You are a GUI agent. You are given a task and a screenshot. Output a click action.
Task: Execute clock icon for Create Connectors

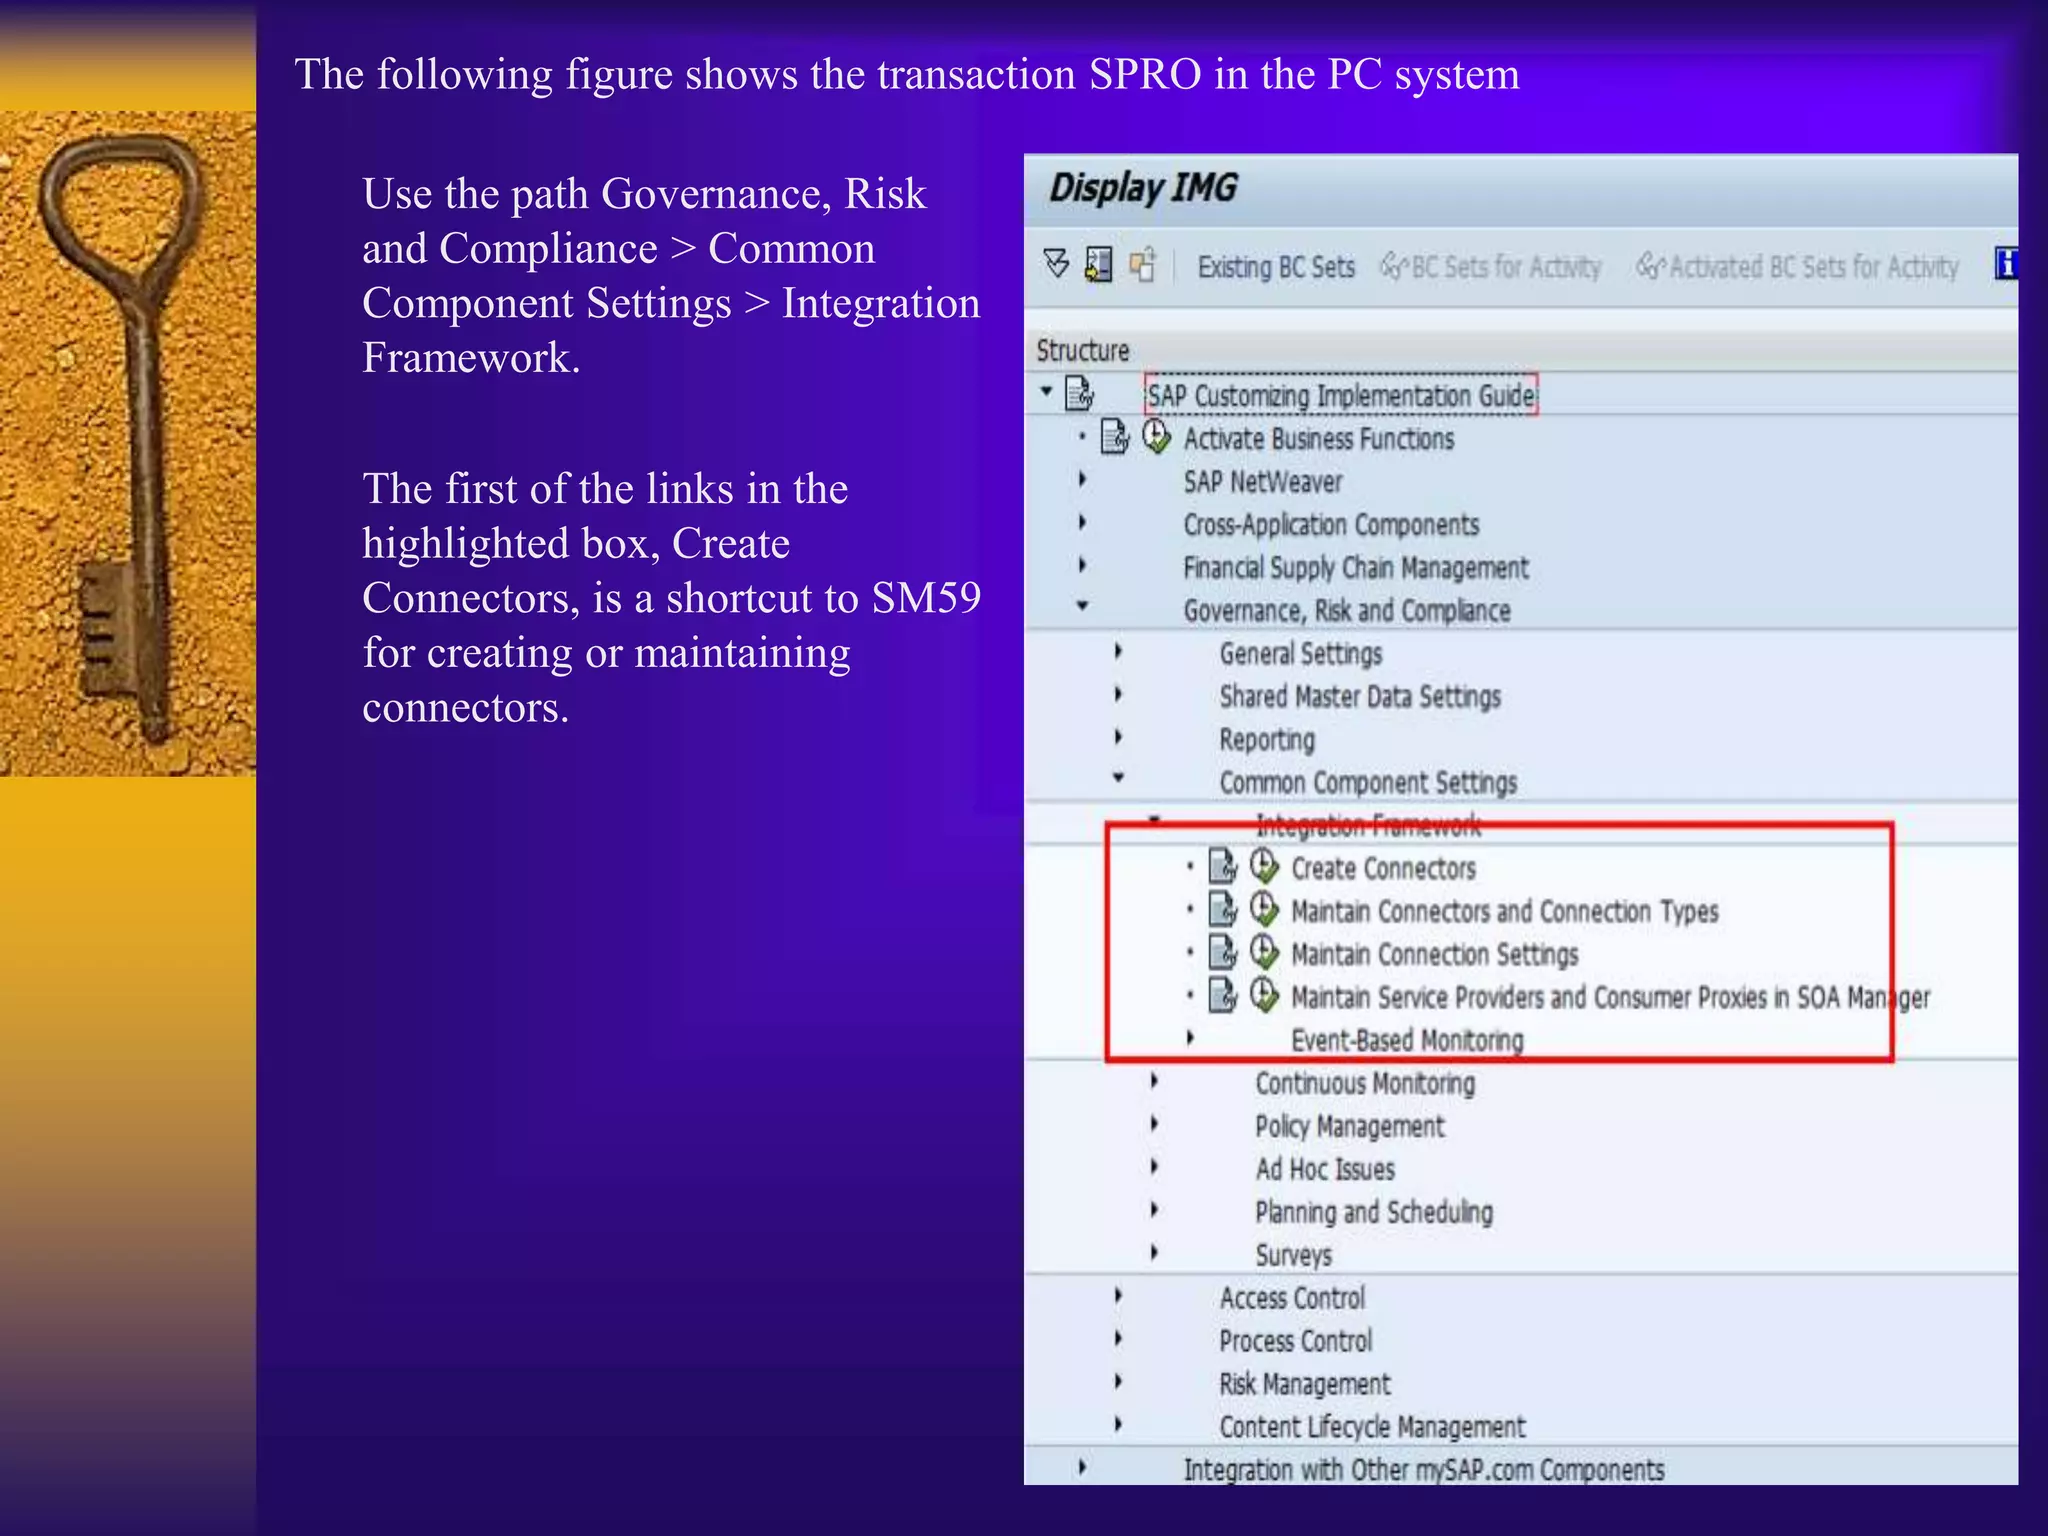(1265, 866)
